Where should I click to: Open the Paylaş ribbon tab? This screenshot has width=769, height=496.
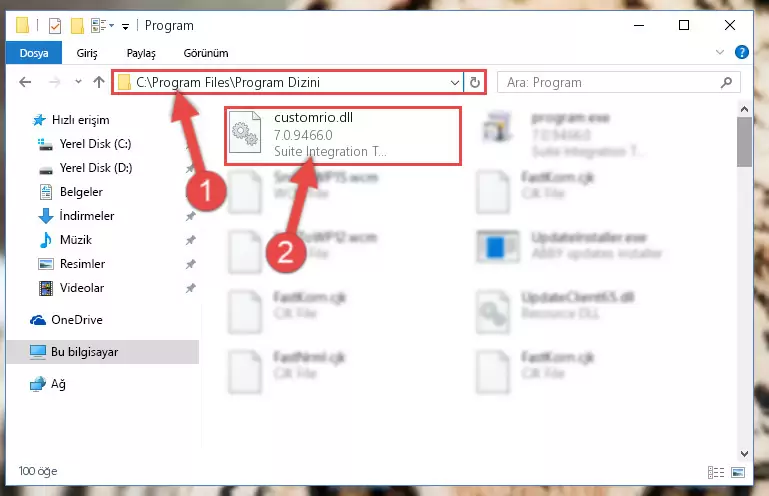141,53
